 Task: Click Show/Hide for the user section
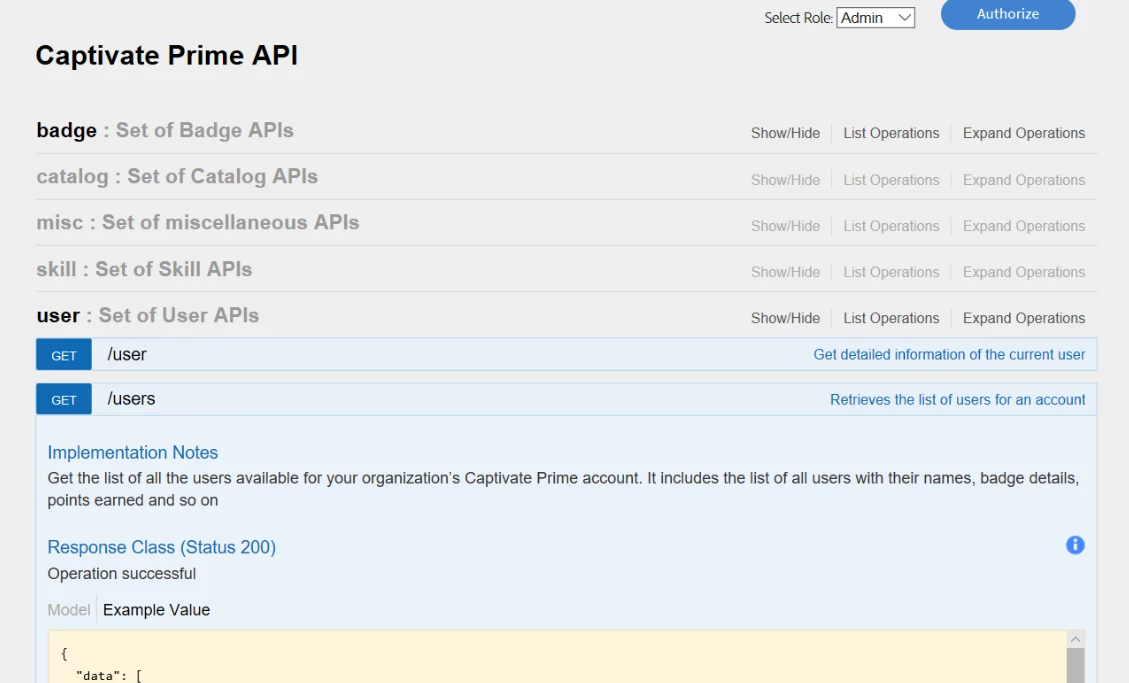point(785,318)
